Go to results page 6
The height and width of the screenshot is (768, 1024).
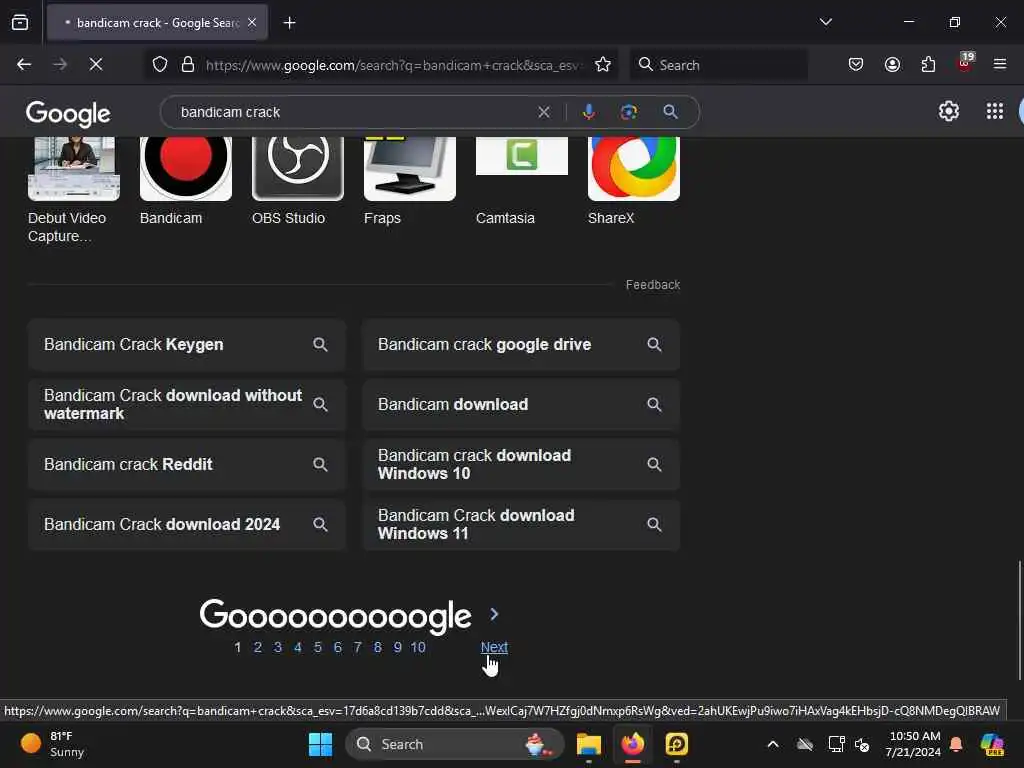click(338, 647)
